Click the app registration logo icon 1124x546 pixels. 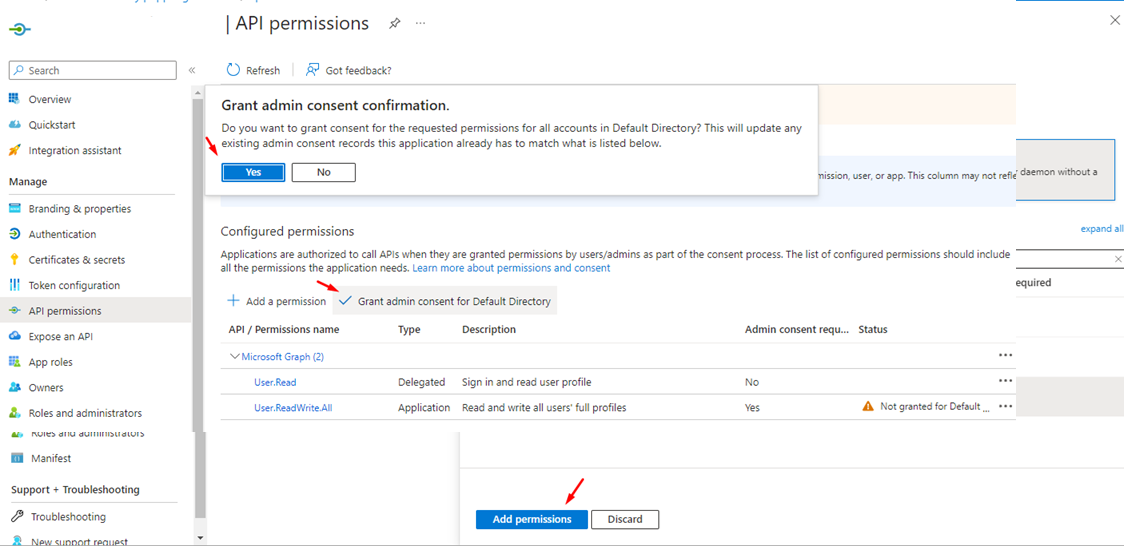(21, 29)
